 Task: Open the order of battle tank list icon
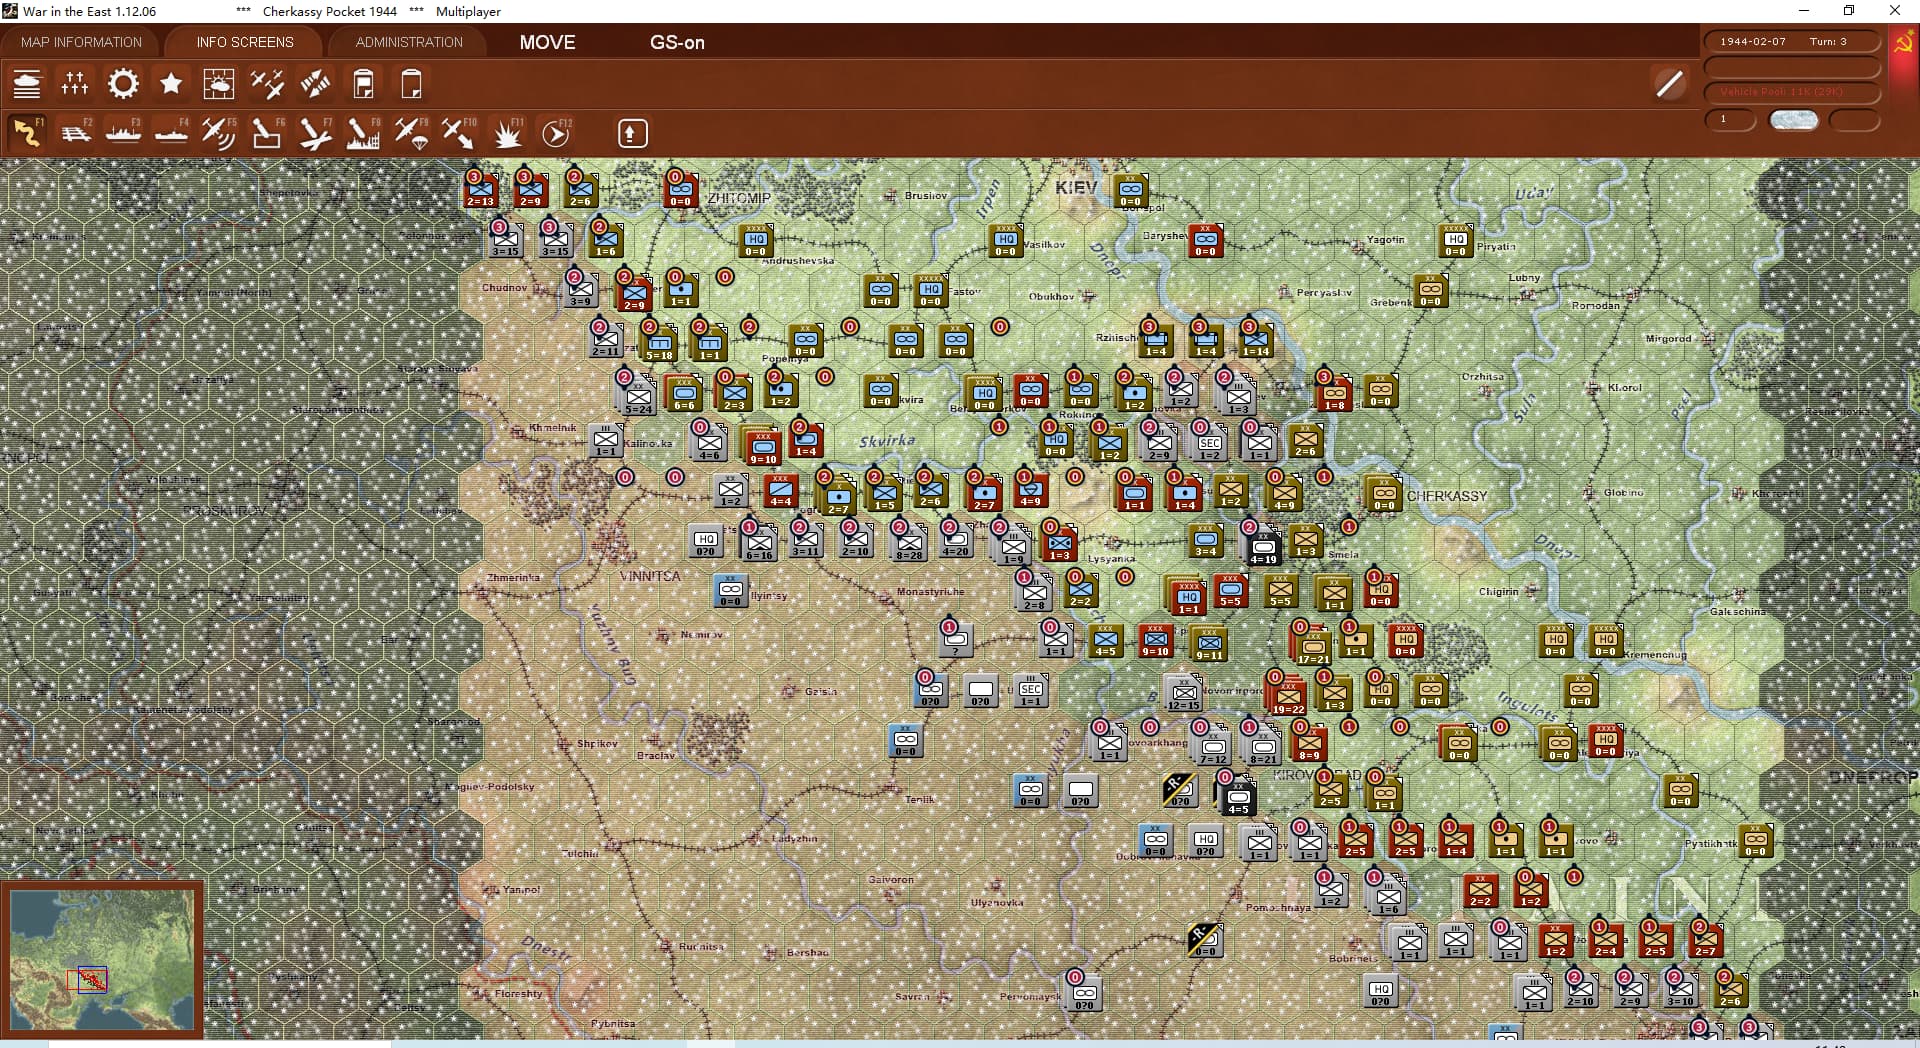(27, 84)
